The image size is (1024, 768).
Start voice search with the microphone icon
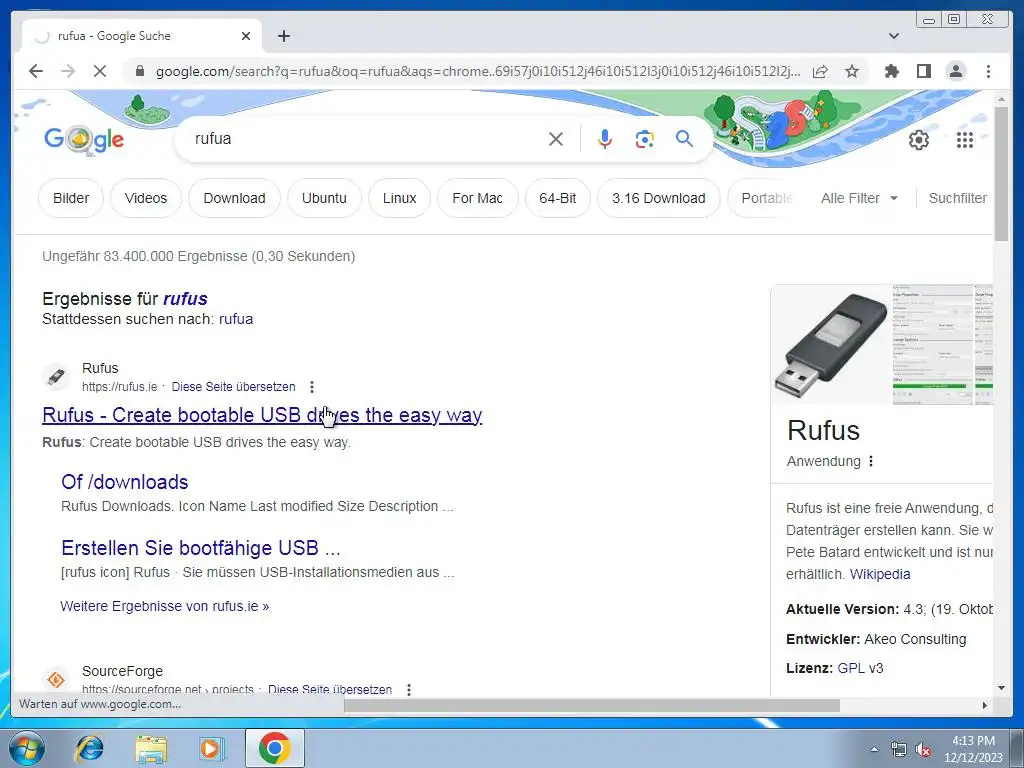click(605, 138)
